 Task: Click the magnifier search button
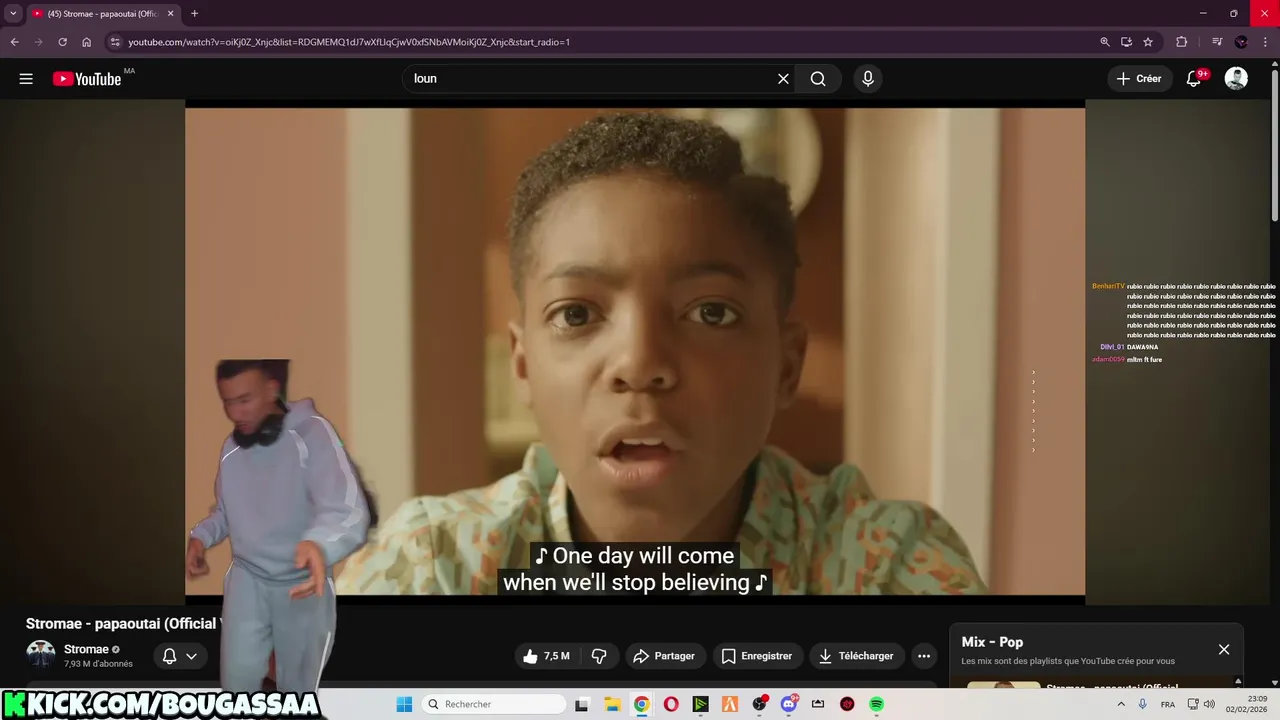coord(818,79)
